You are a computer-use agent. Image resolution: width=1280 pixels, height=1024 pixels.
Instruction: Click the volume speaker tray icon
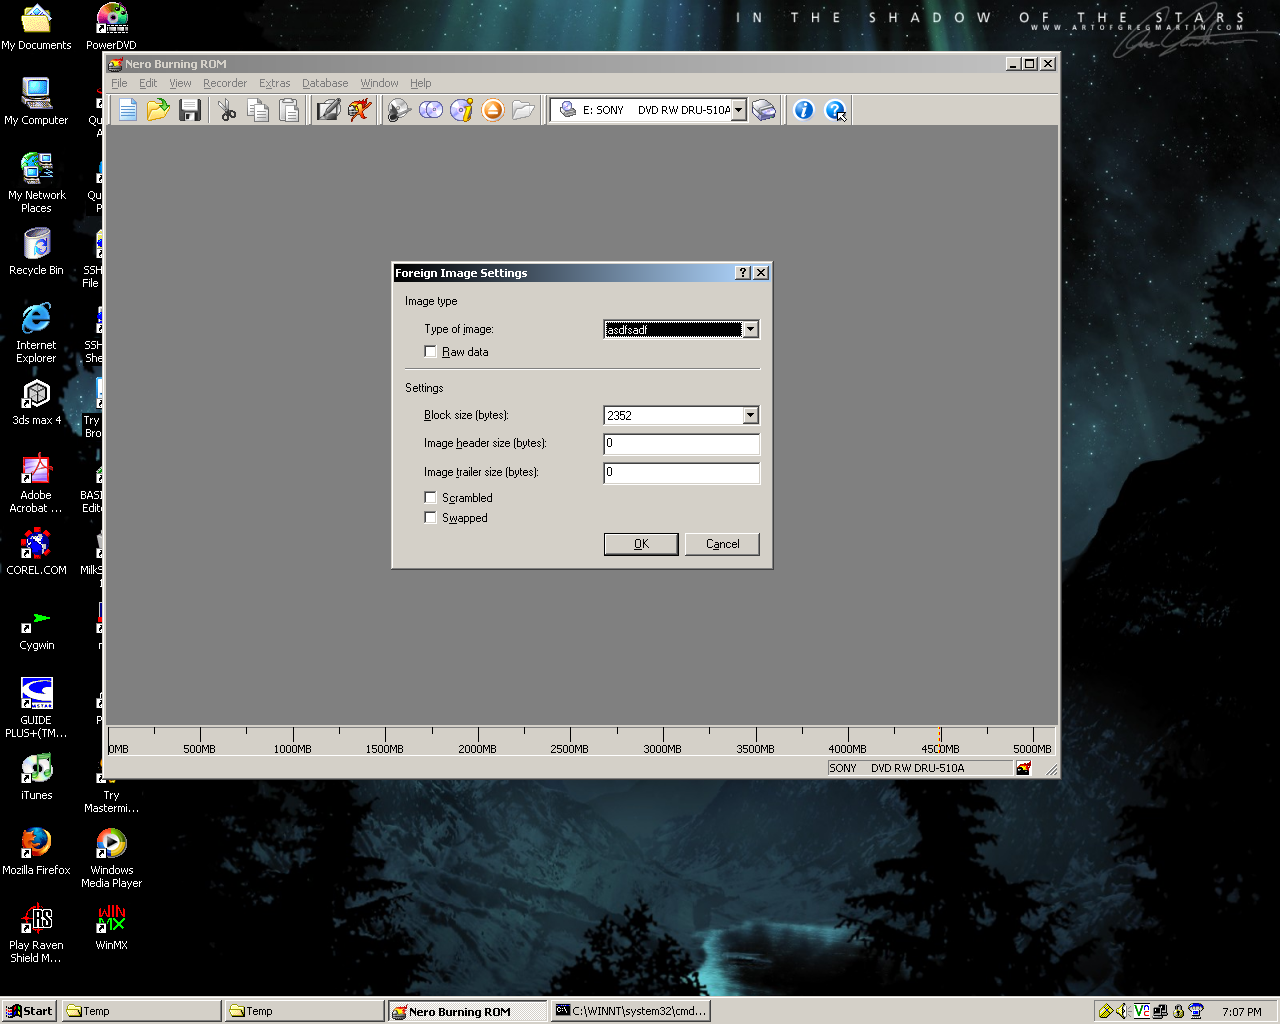1122,1011
